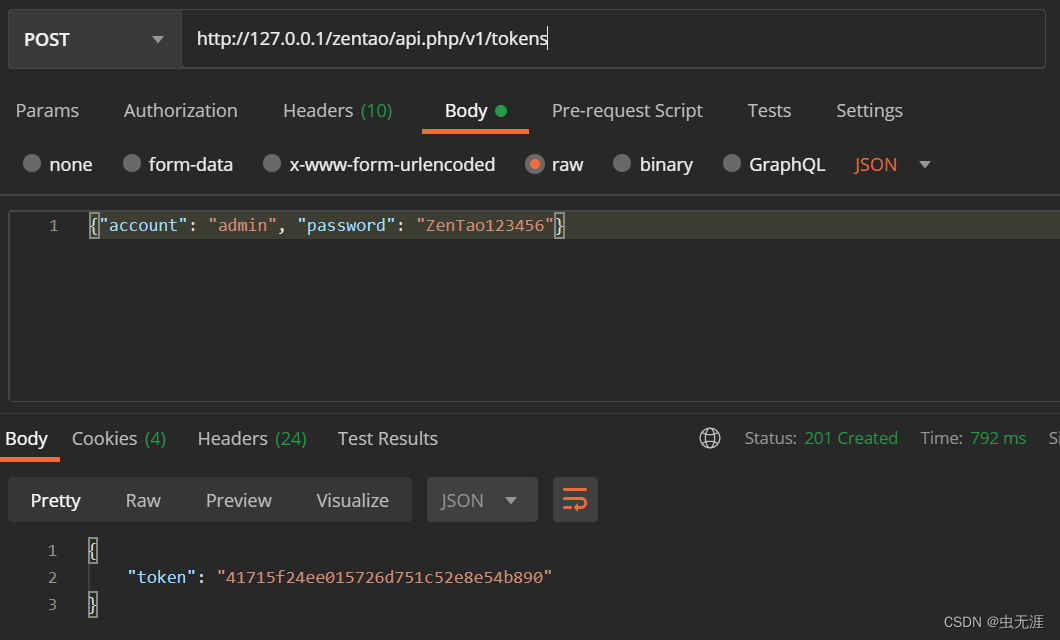The height and width of the screenshot is (640, 1060).
Task: Go to the Headers (10) request tab
Action: [337, 110]
